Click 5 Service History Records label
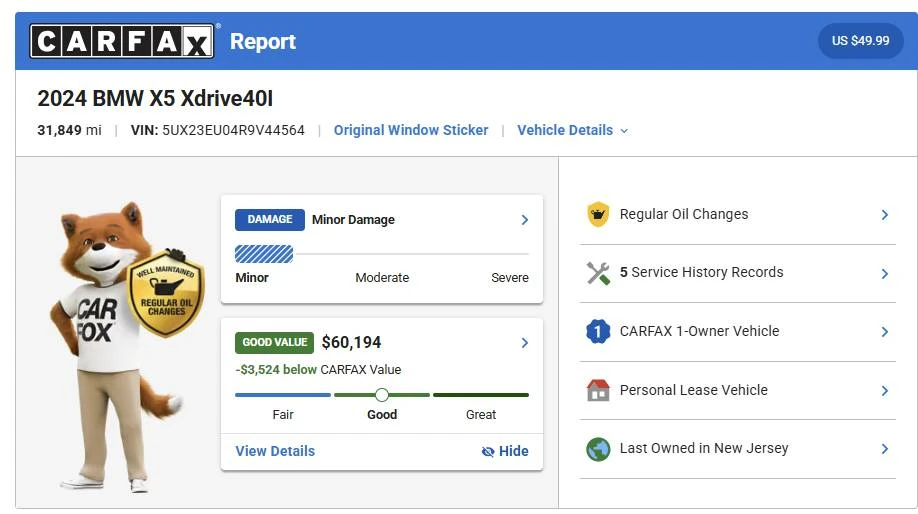 point(701,272)
